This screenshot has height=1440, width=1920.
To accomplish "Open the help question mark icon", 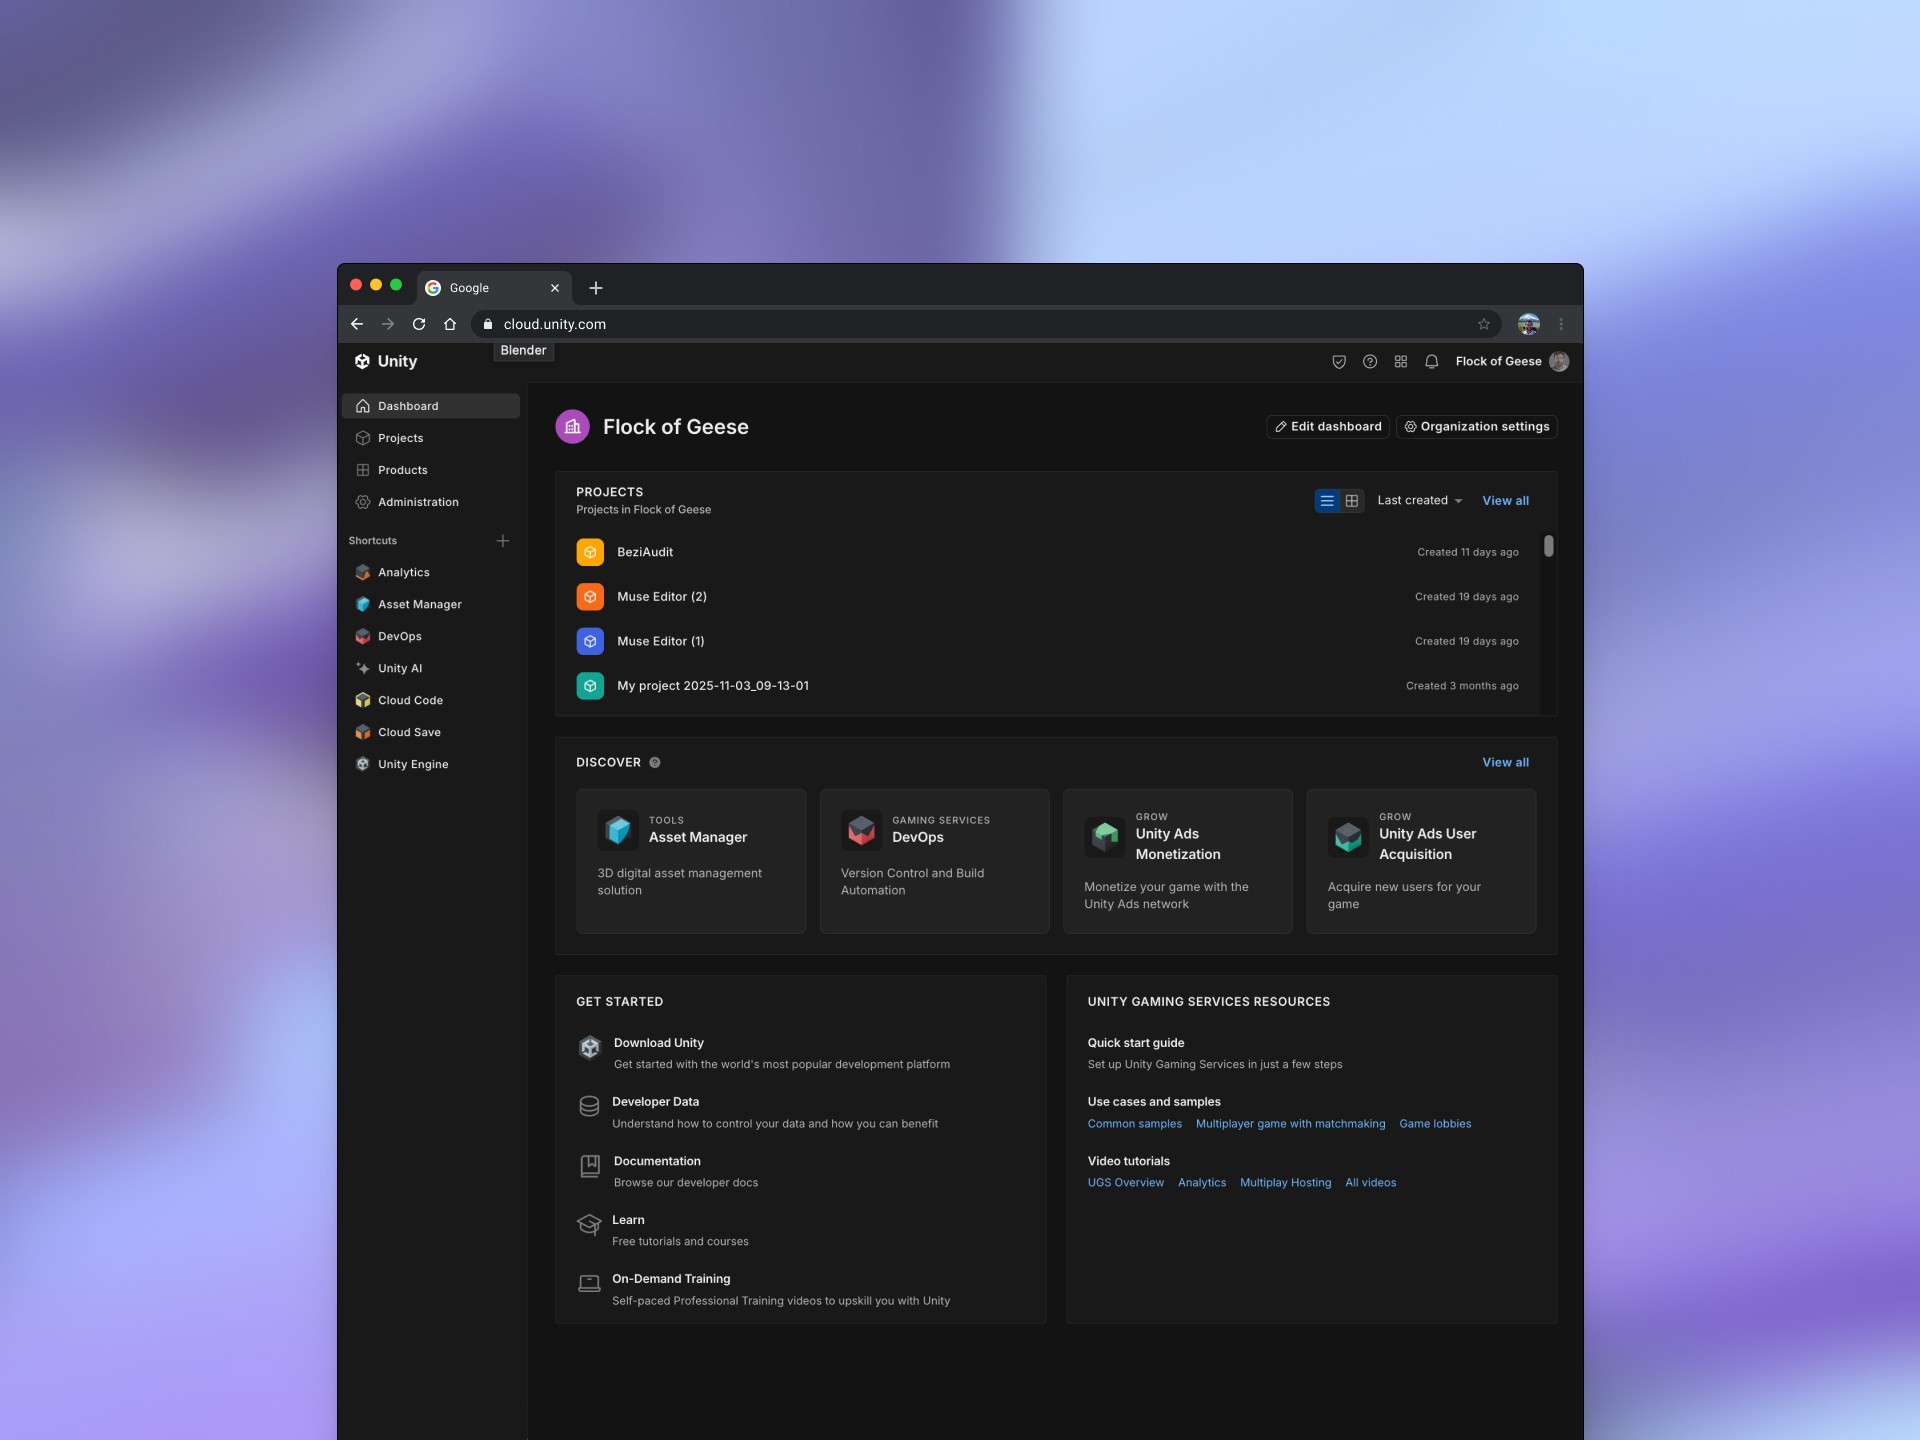I will [x=1370, y=362].
